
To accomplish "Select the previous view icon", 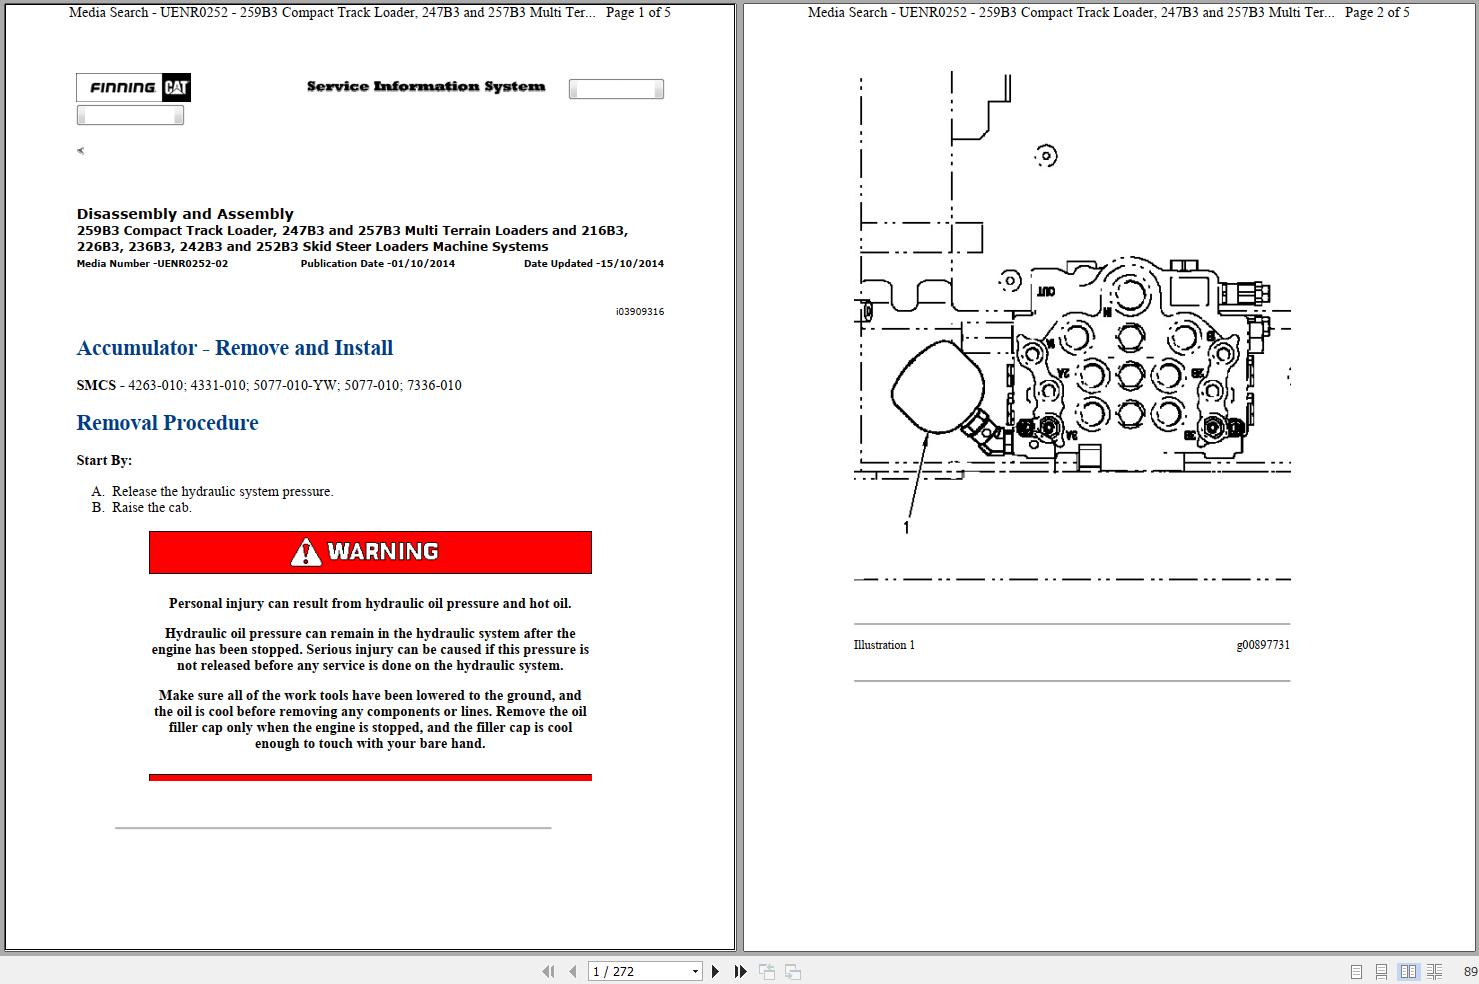I will pyautogui.click(x=768, y=971).
